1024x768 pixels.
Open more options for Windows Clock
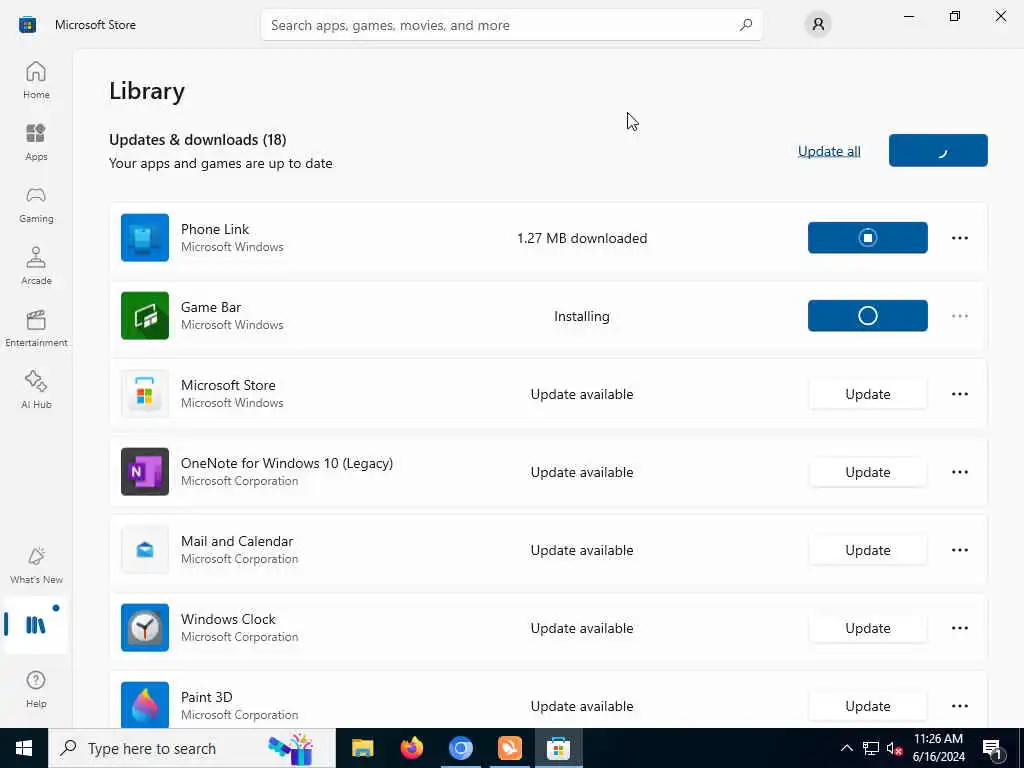pos(959,628)
